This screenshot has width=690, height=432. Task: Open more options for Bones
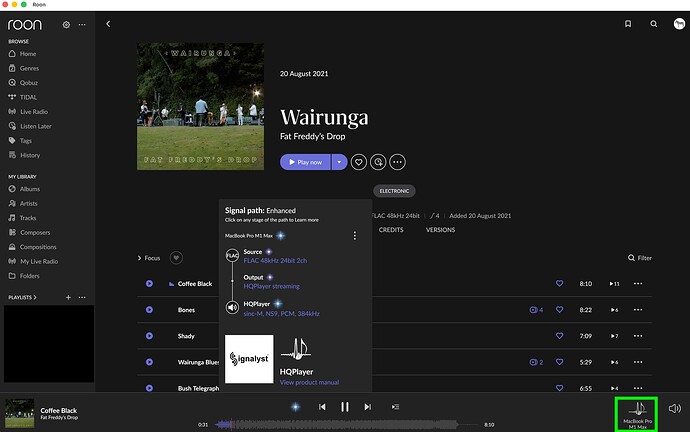pos(638,310)
